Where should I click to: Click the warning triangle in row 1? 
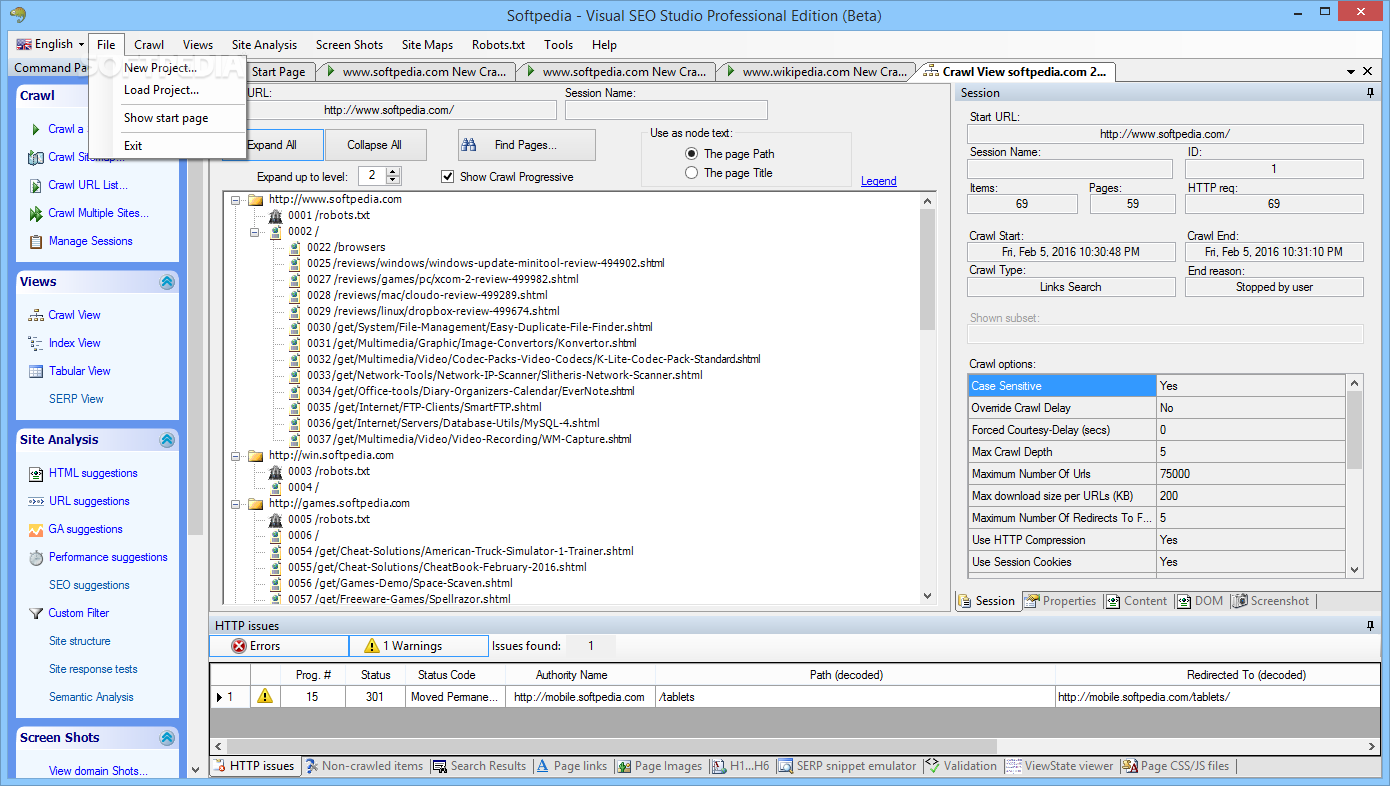264,696
